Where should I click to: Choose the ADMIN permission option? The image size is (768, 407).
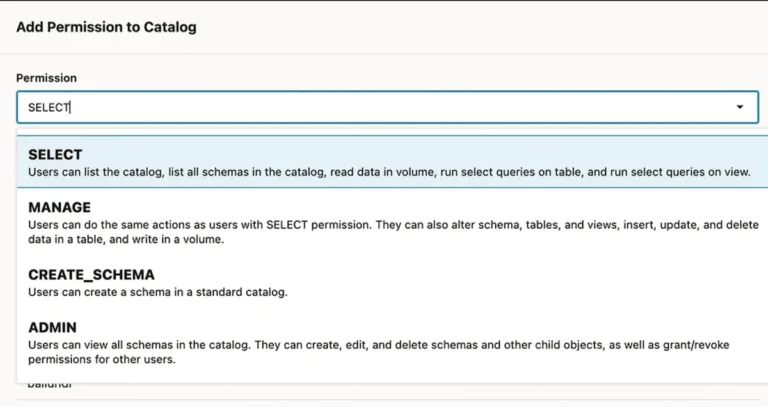pyautogui.click(x=392, y=343)
